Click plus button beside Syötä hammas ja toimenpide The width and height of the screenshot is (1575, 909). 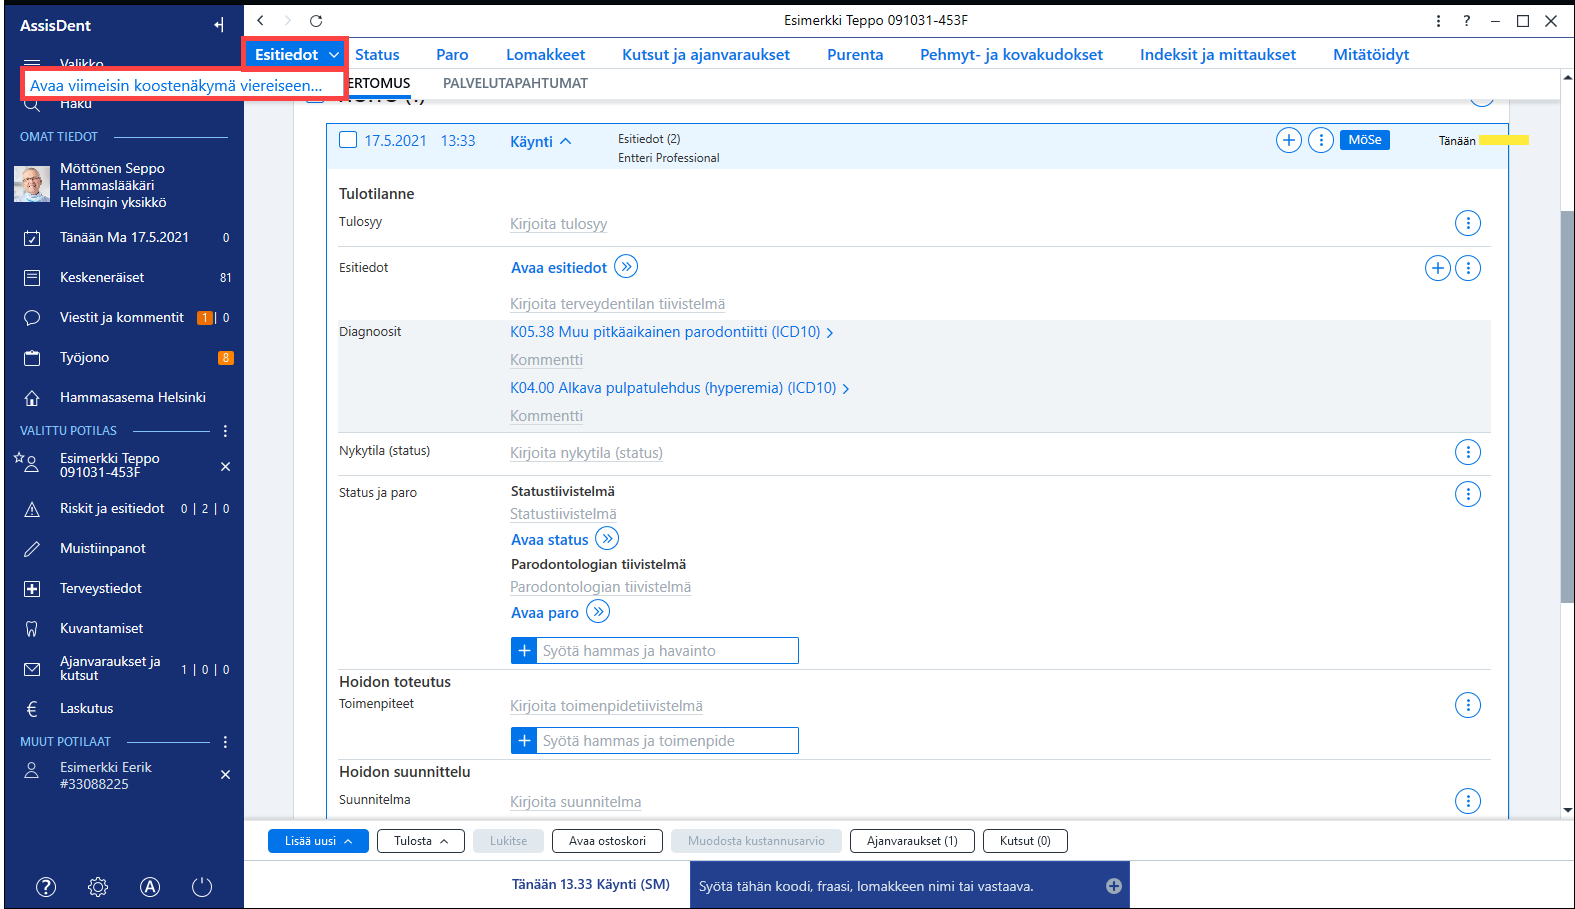coord(524,741)
